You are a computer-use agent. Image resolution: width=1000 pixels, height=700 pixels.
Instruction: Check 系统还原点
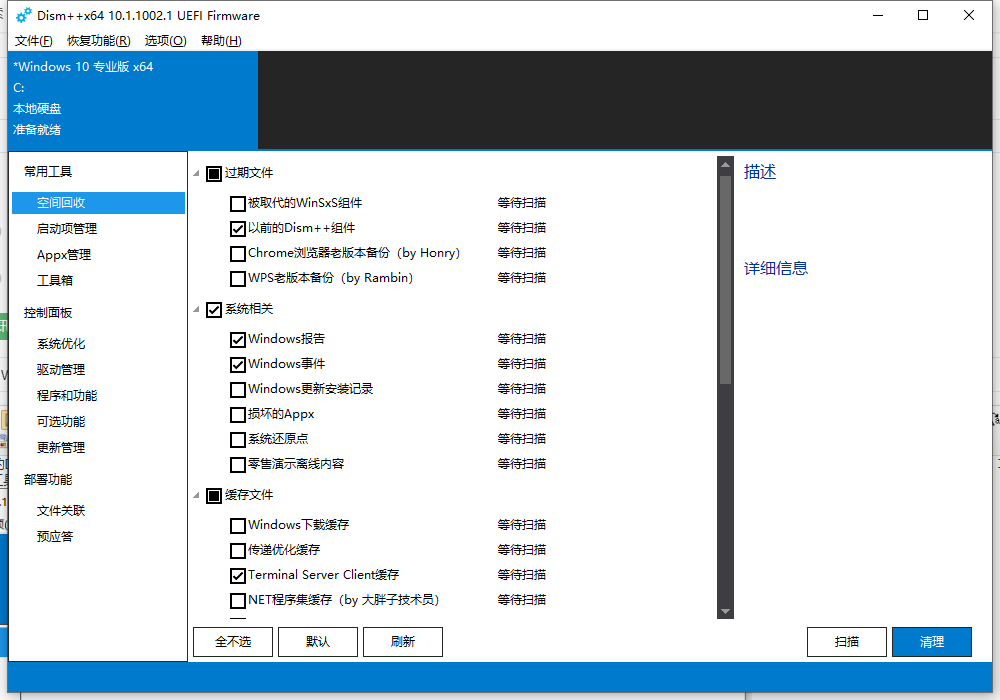click(x=237, y=439)
